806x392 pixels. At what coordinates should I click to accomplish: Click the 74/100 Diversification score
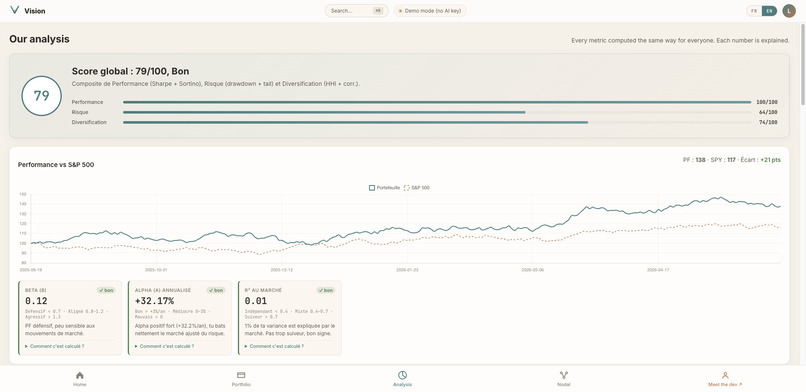[768, 122]
